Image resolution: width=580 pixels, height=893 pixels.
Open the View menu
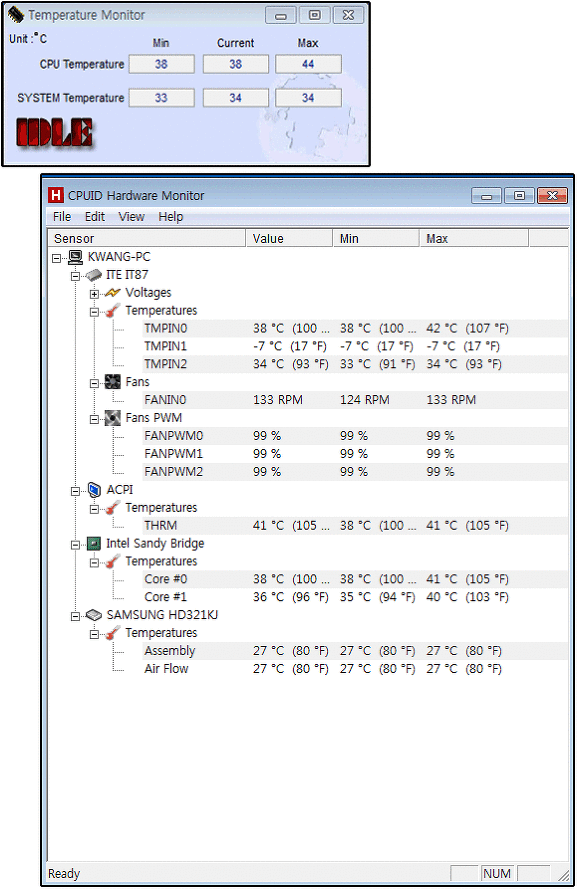[132, 217]
